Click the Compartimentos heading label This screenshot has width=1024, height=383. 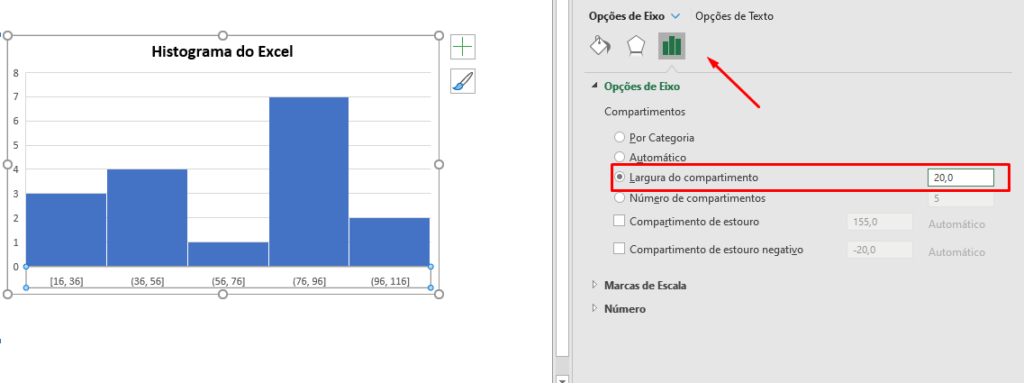pyautogui.click(x=645, y=112)
